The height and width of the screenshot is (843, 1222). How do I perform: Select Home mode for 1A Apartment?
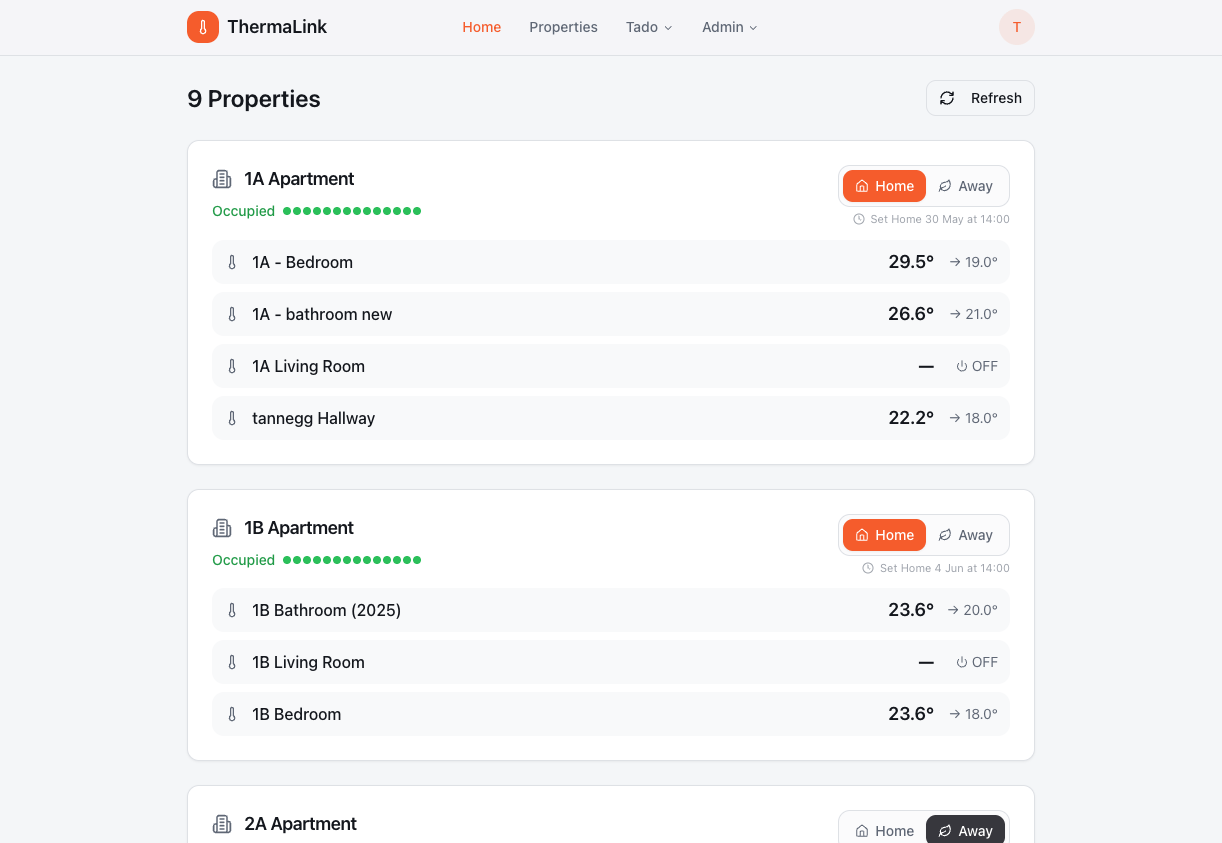click(884, 186)
